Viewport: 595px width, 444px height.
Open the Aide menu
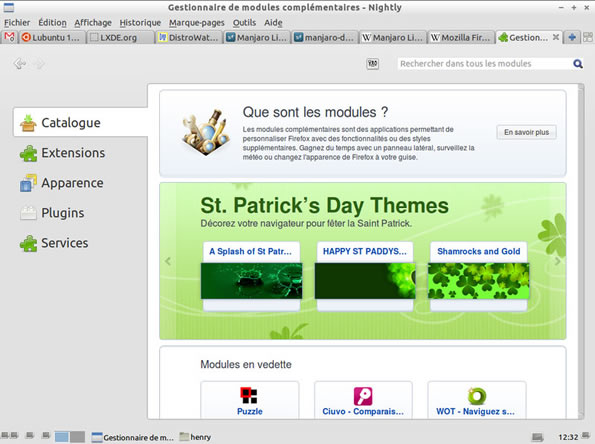(x=273, y=23)
